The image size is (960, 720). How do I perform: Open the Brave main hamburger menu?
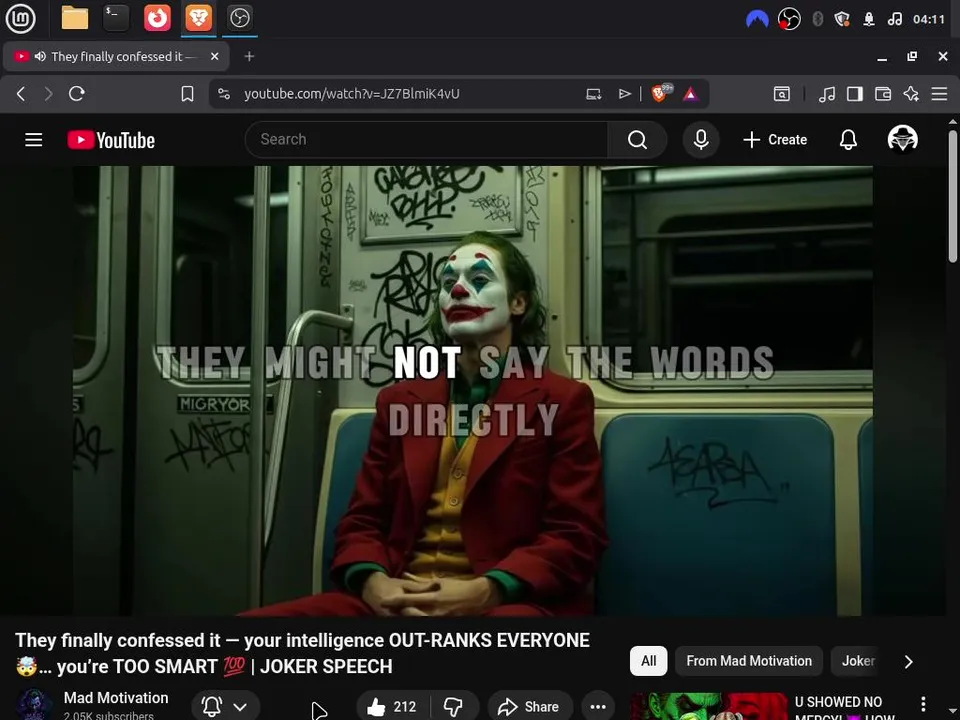[x=939, y=94]
